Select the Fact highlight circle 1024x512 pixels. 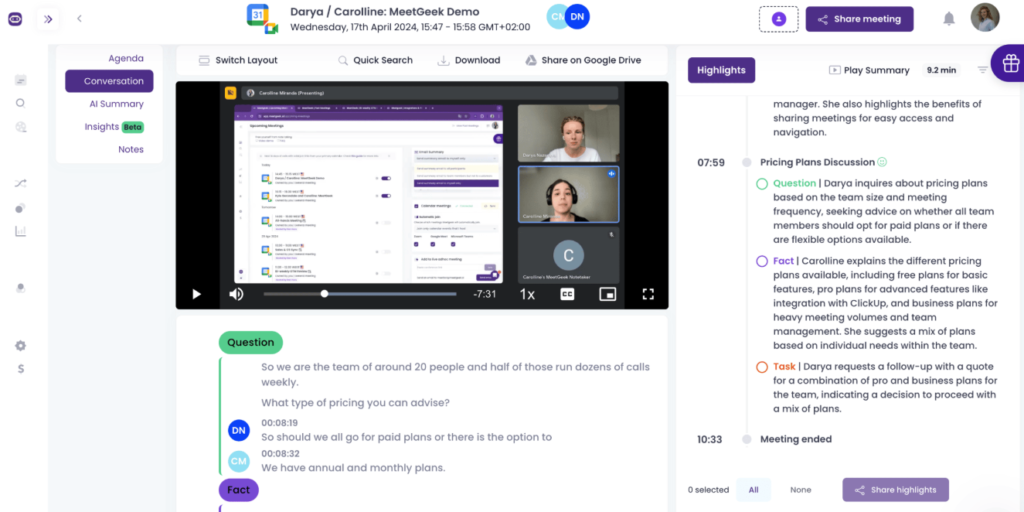(x=761, y=261)
